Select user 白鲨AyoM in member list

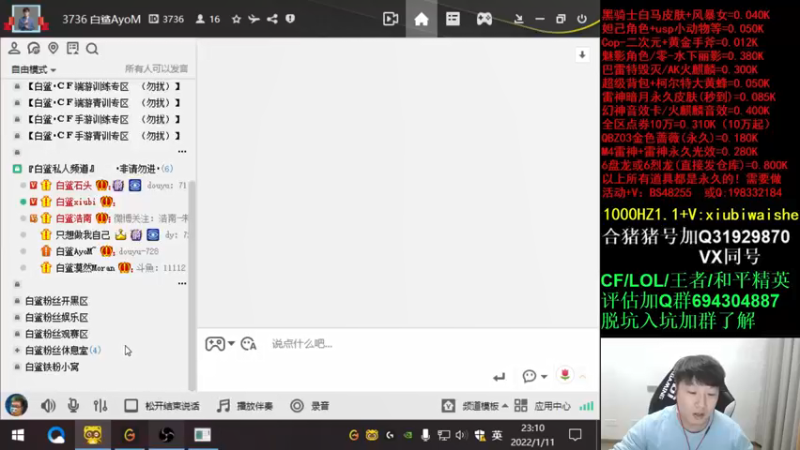click(74, 251)
